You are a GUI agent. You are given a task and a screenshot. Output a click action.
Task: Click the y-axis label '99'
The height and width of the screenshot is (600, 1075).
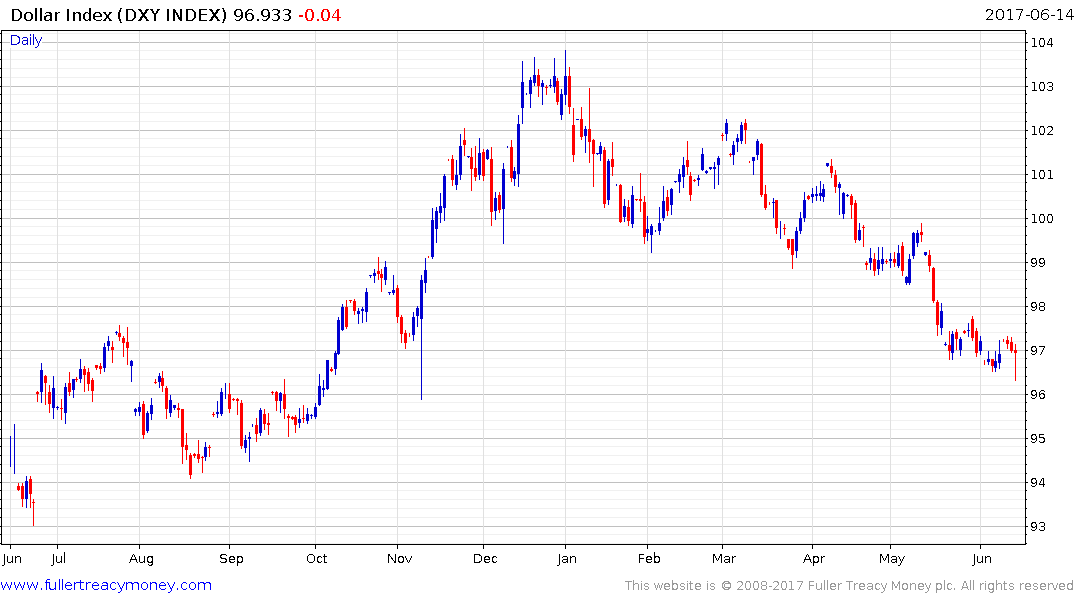pyautogui.click(x=1038, y=263)
